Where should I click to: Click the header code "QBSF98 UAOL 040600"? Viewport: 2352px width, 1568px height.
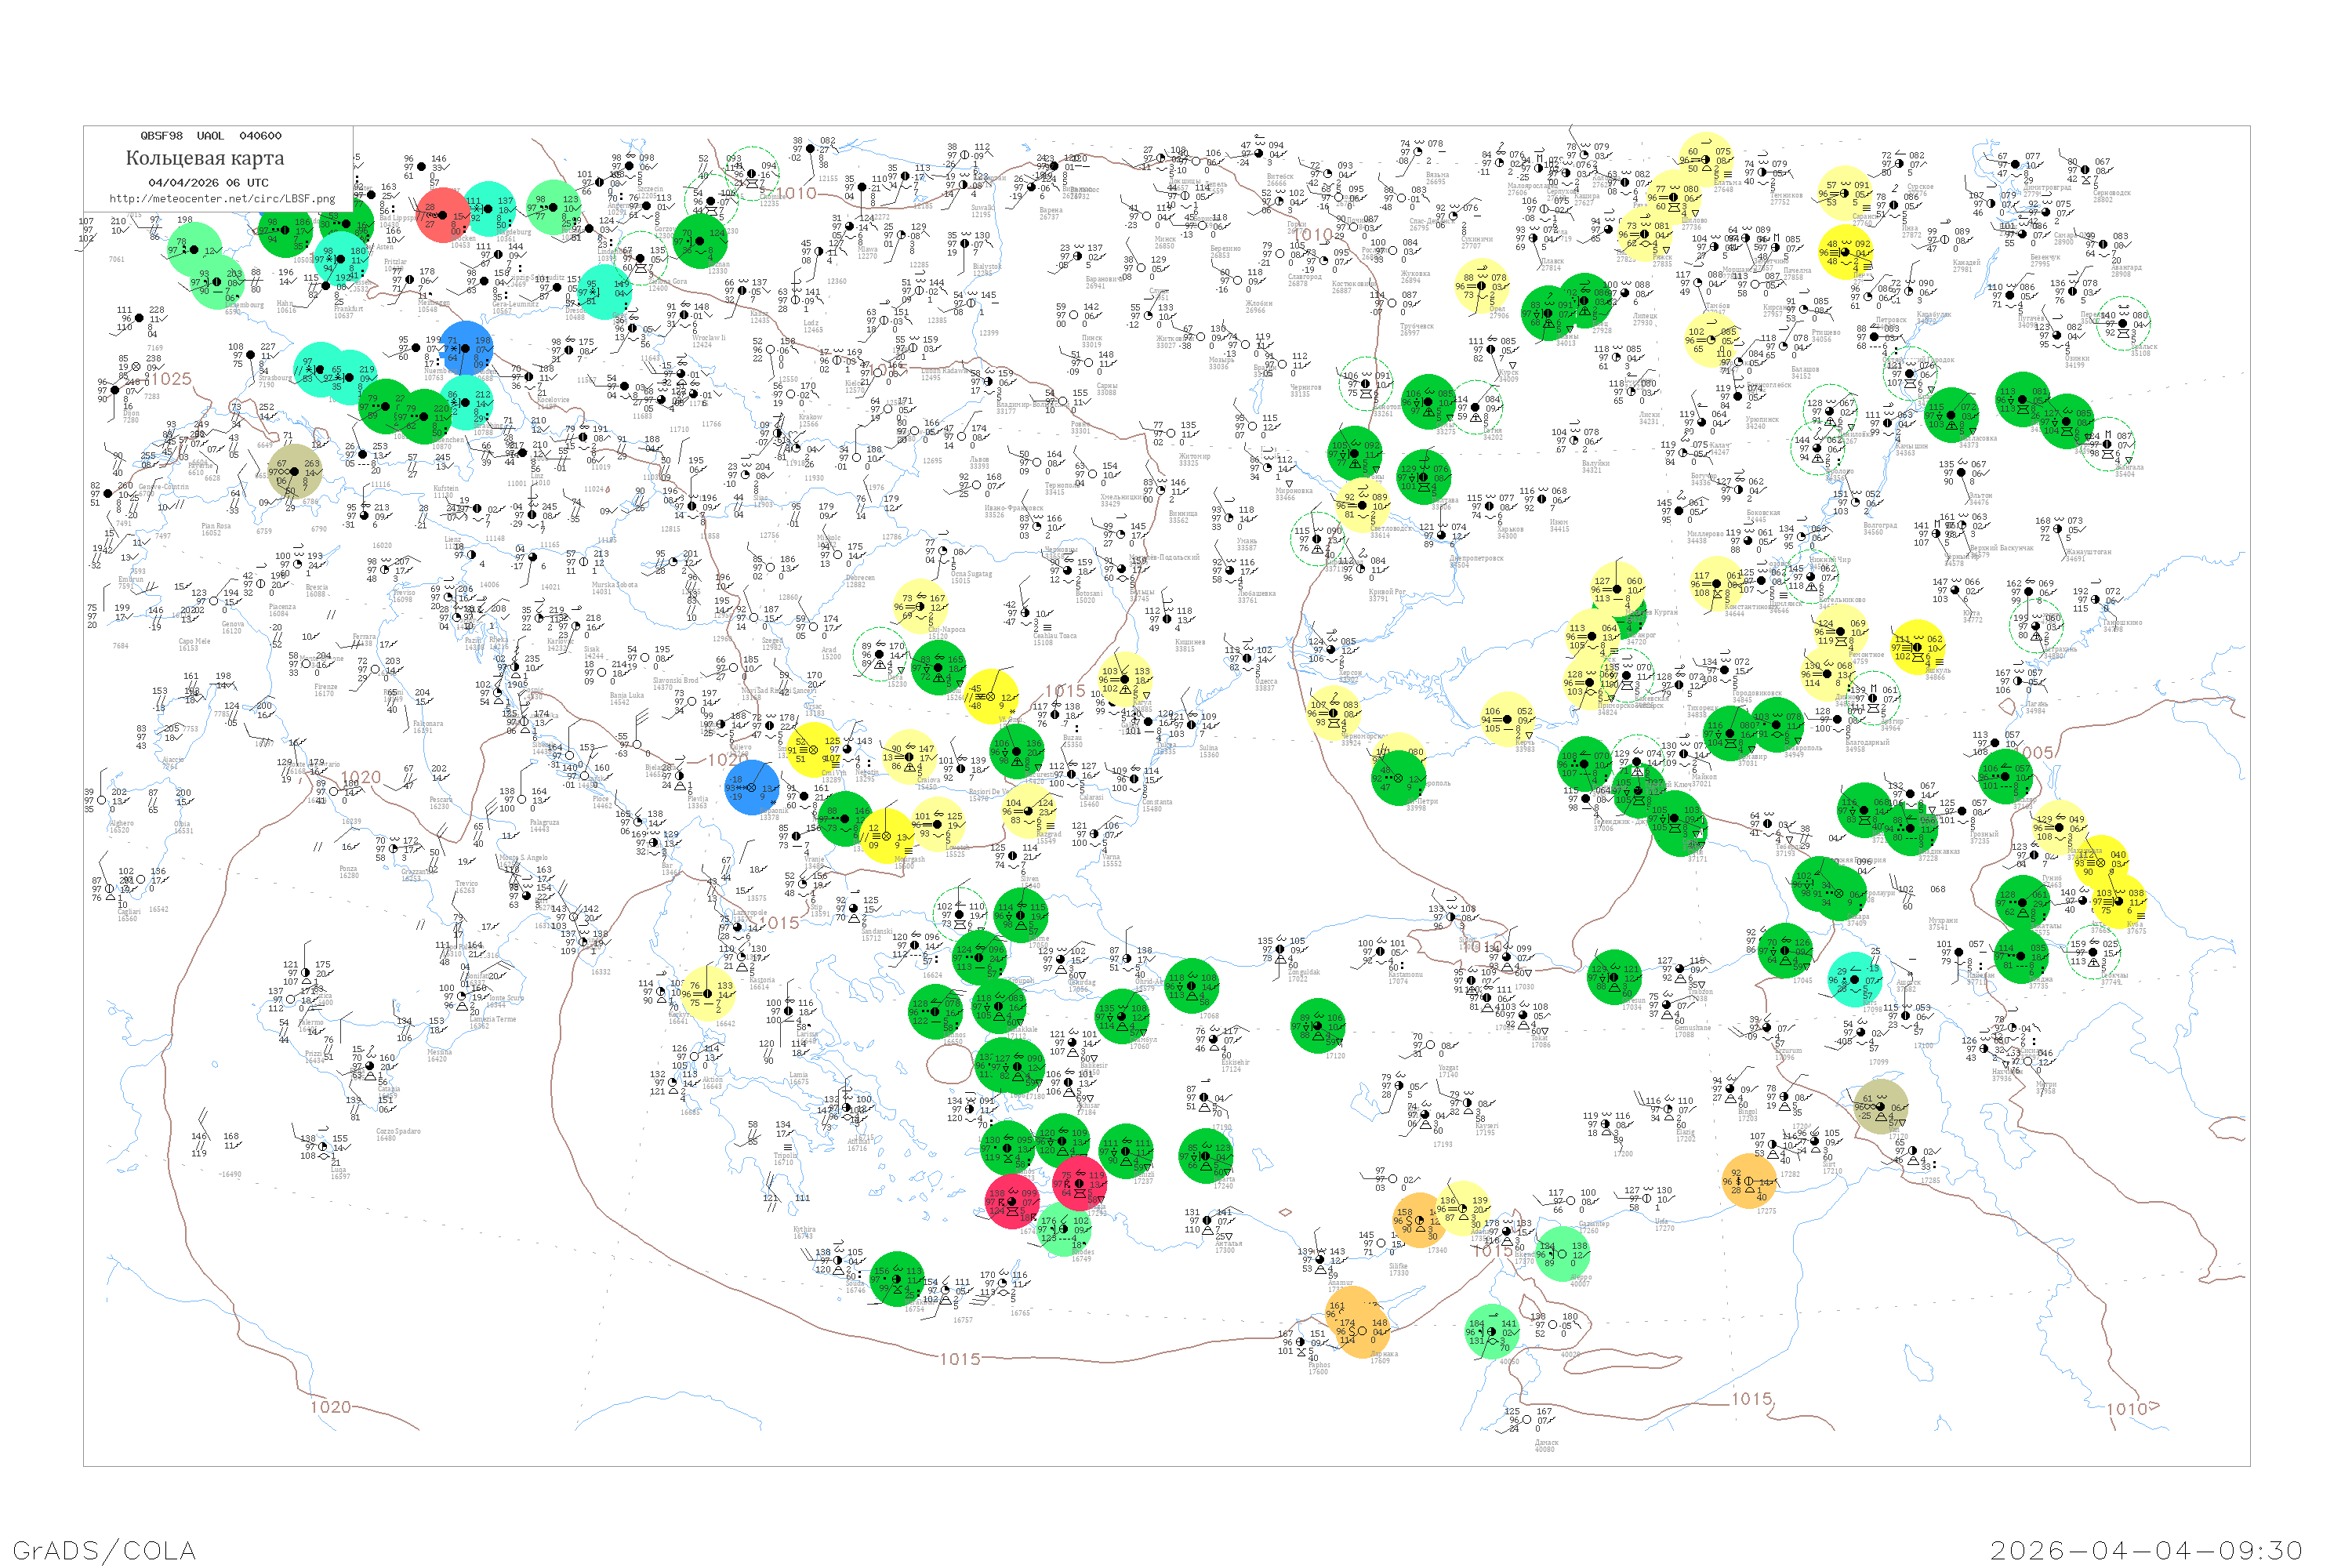[211, 136]
